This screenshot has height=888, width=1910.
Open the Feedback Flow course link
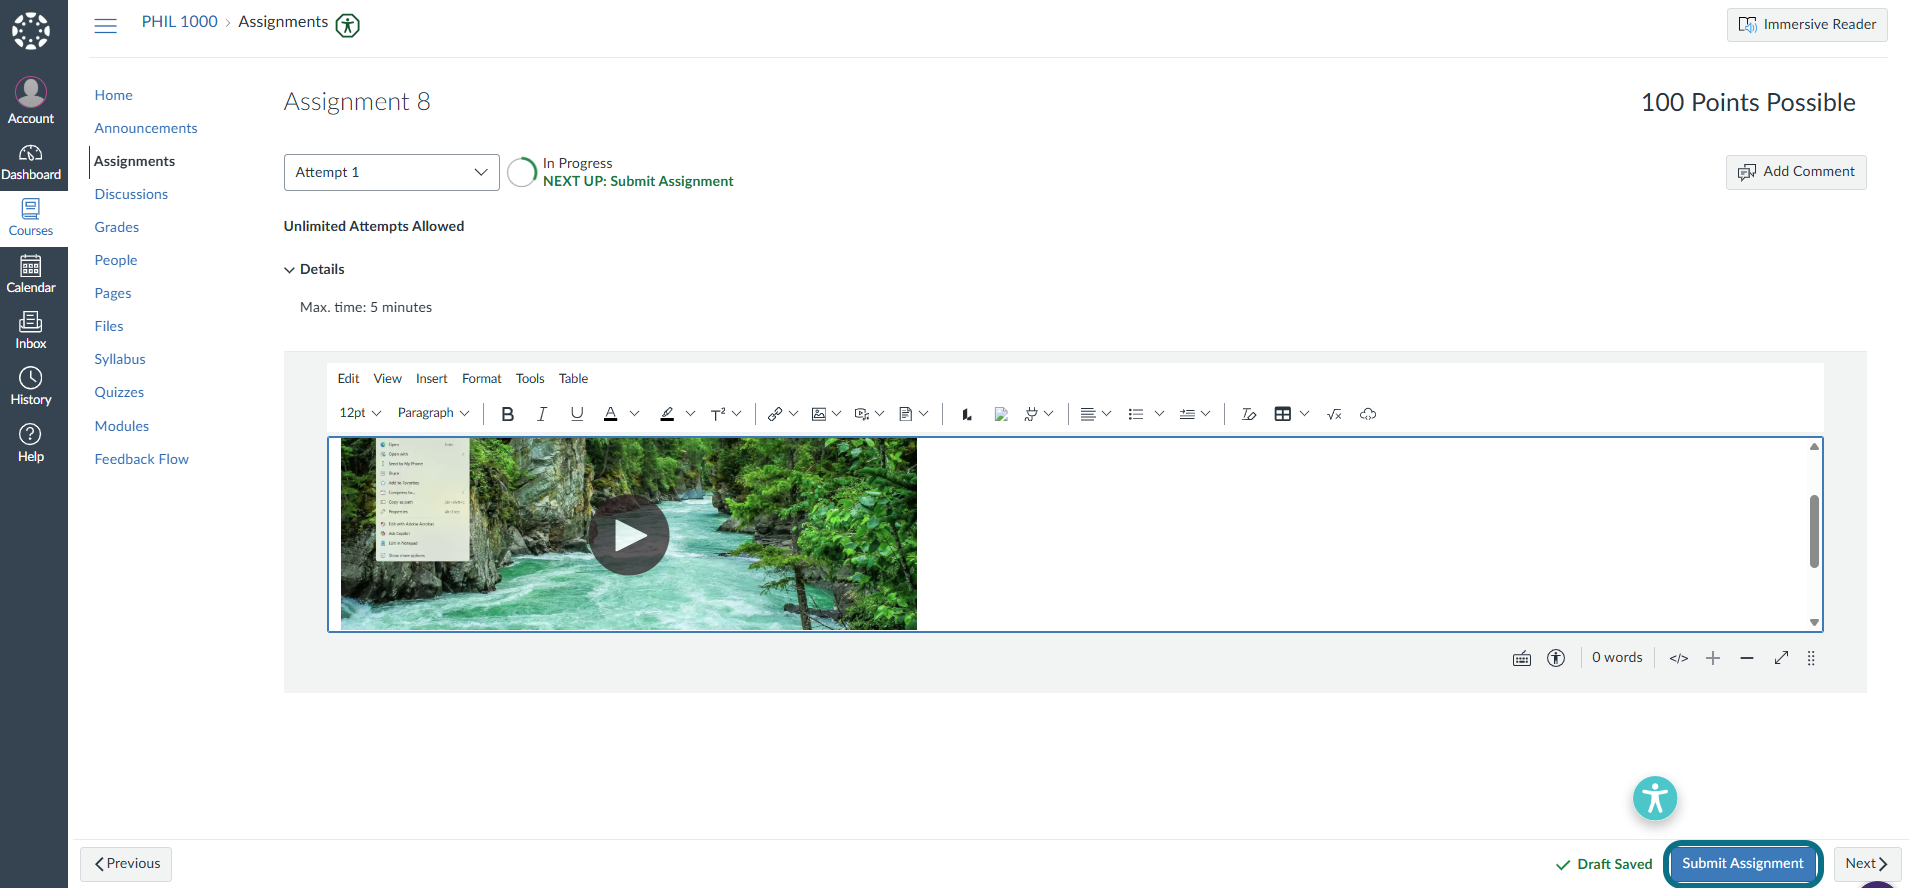[x=142, y=459]
